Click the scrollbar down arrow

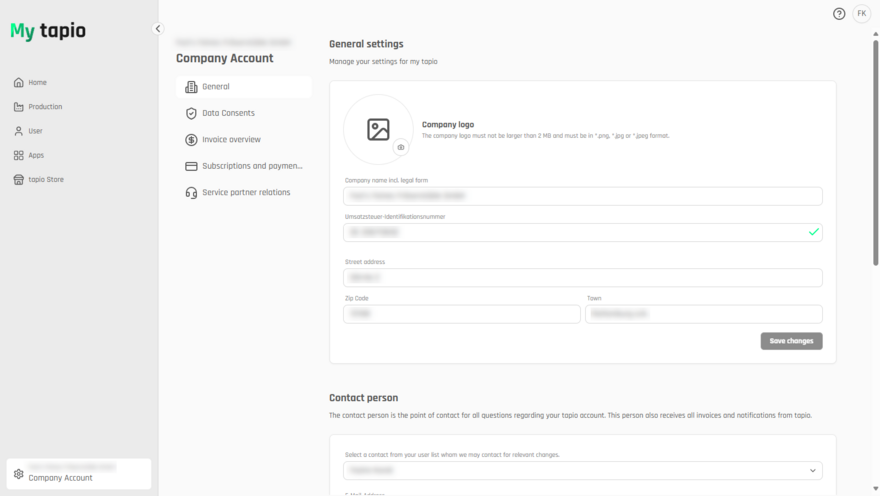point(876,489)
